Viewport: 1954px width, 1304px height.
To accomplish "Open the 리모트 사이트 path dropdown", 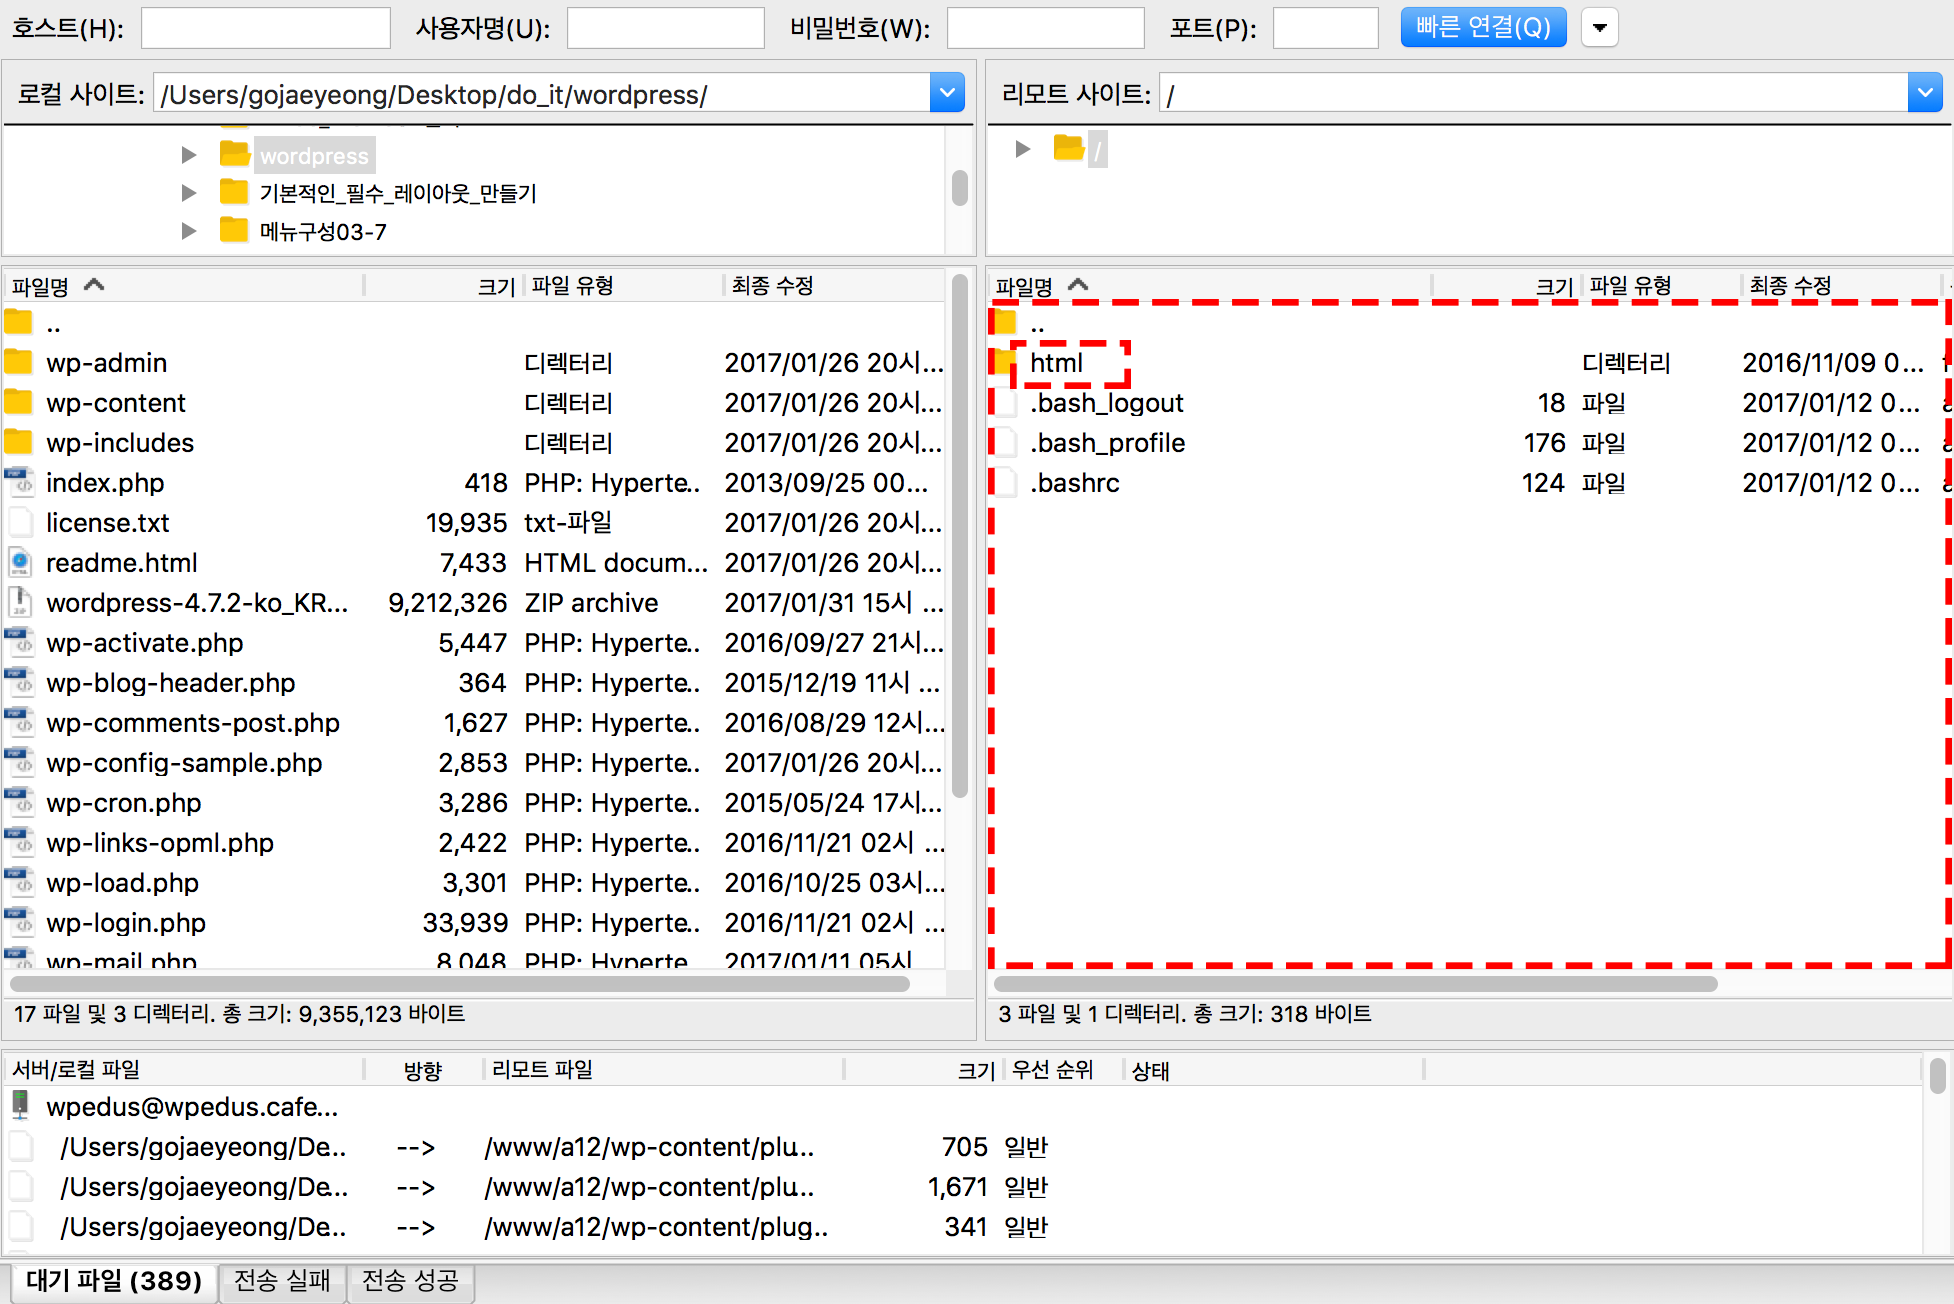I will click(1924, 94).
